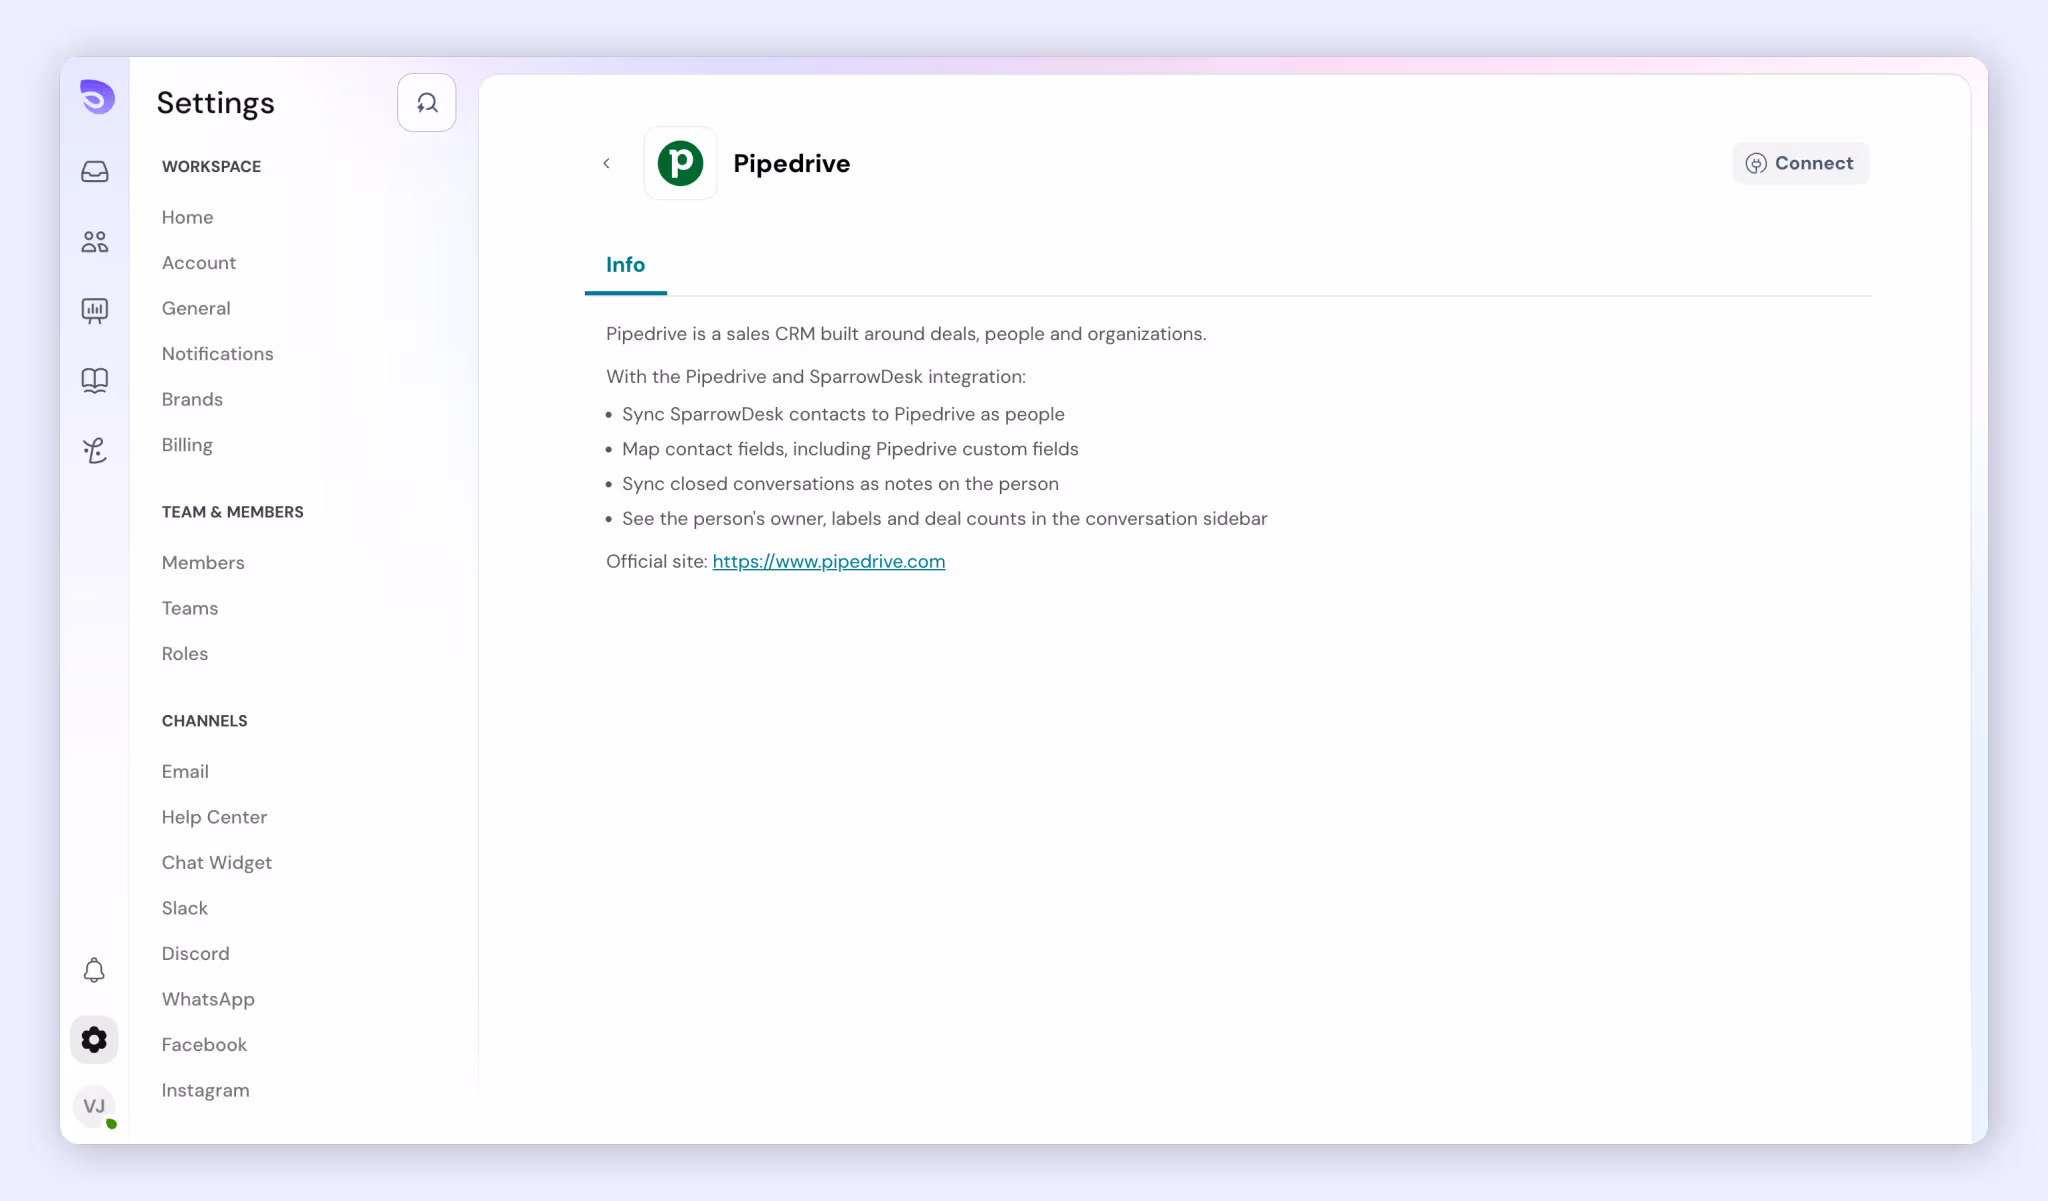The image size is (2048, 1201).
Task: Select the Info tab
Action: (x=625, y=265)
